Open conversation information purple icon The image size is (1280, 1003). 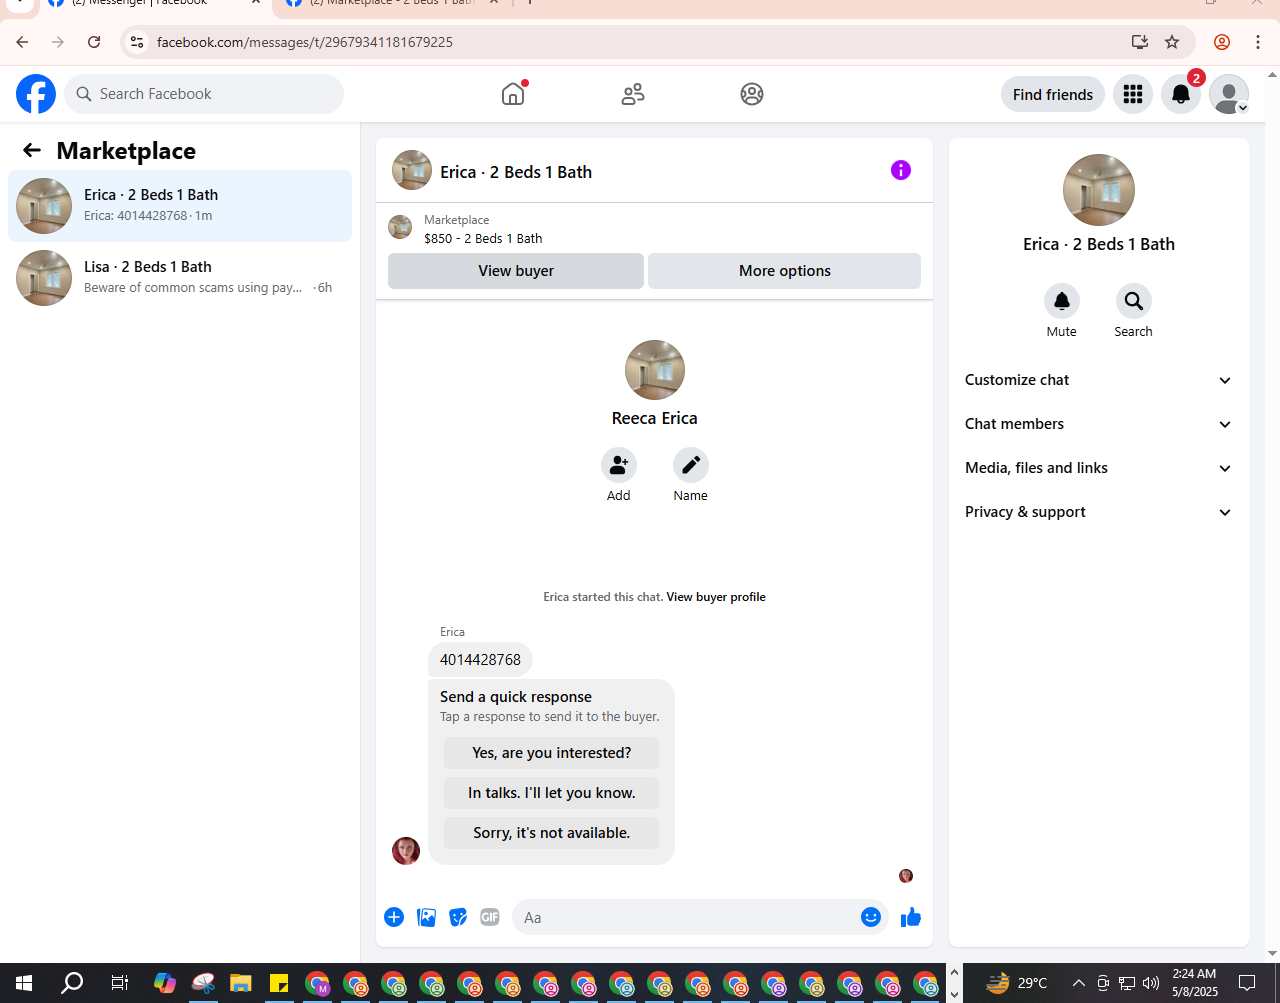pos(901,170)
